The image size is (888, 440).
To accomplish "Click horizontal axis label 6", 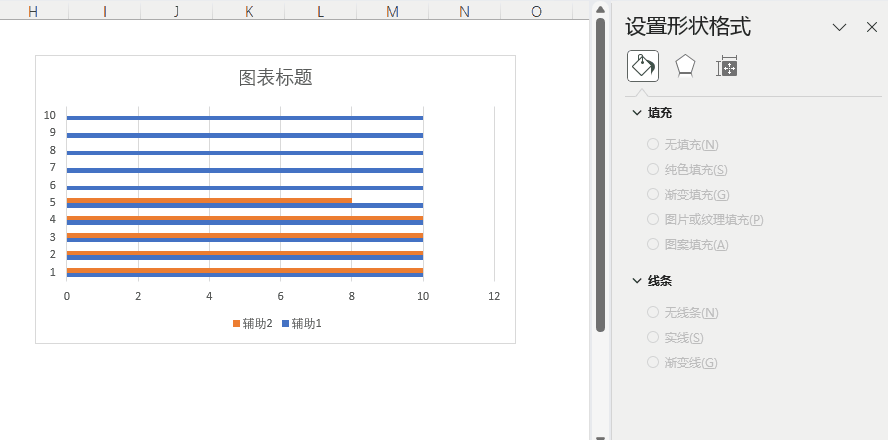I will click(280, 296).
